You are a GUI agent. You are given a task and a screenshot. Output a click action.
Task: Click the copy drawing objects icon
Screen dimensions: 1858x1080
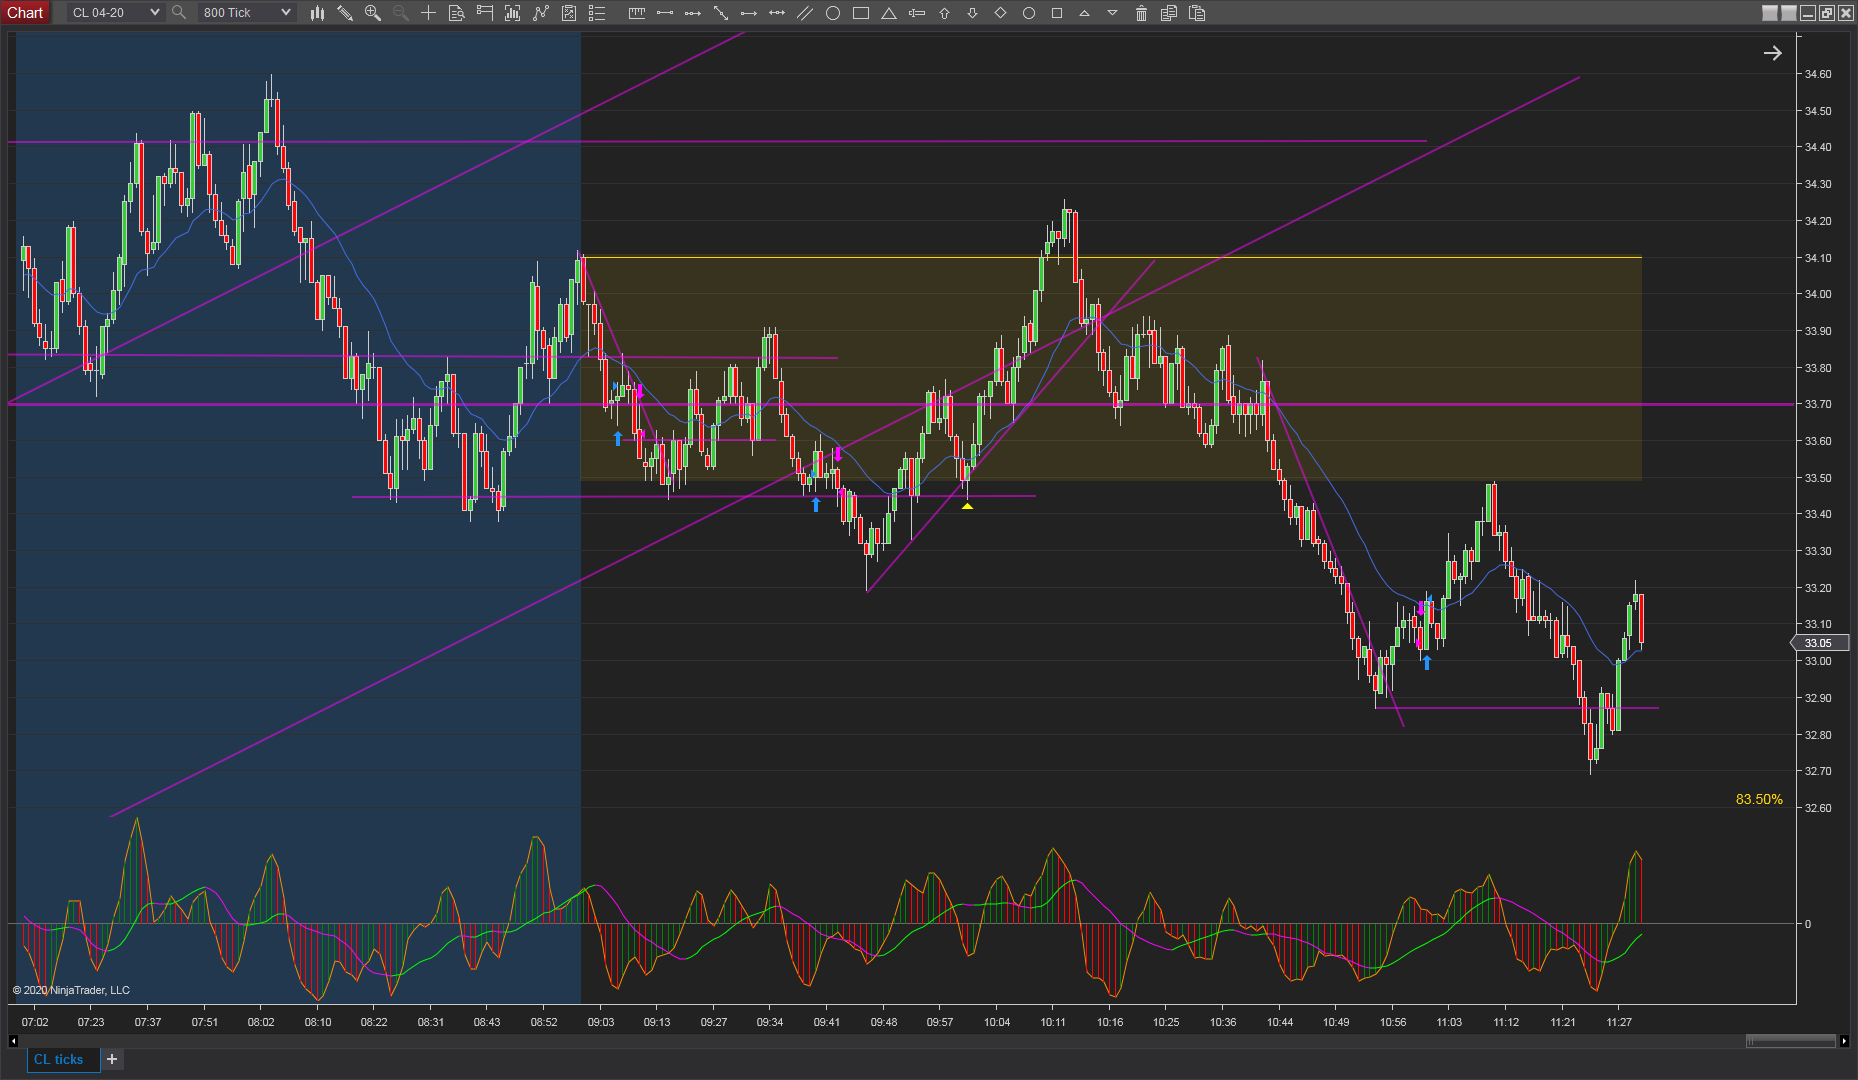1168,13
